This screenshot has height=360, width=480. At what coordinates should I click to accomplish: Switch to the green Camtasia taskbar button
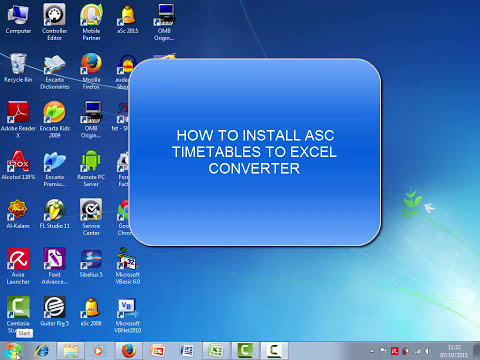245,351
